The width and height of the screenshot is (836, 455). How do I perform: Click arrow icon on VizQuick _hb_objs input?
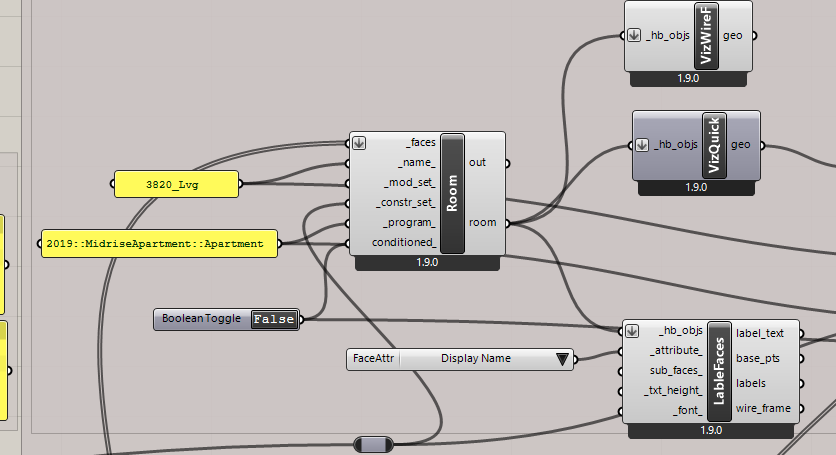pyautogui.click(x=643, y=145)
